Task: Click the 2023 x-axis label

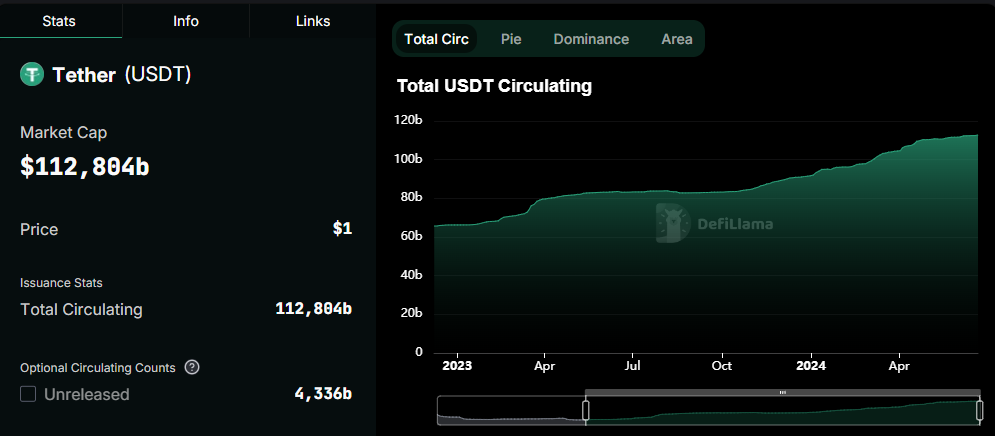Action: 457,366
